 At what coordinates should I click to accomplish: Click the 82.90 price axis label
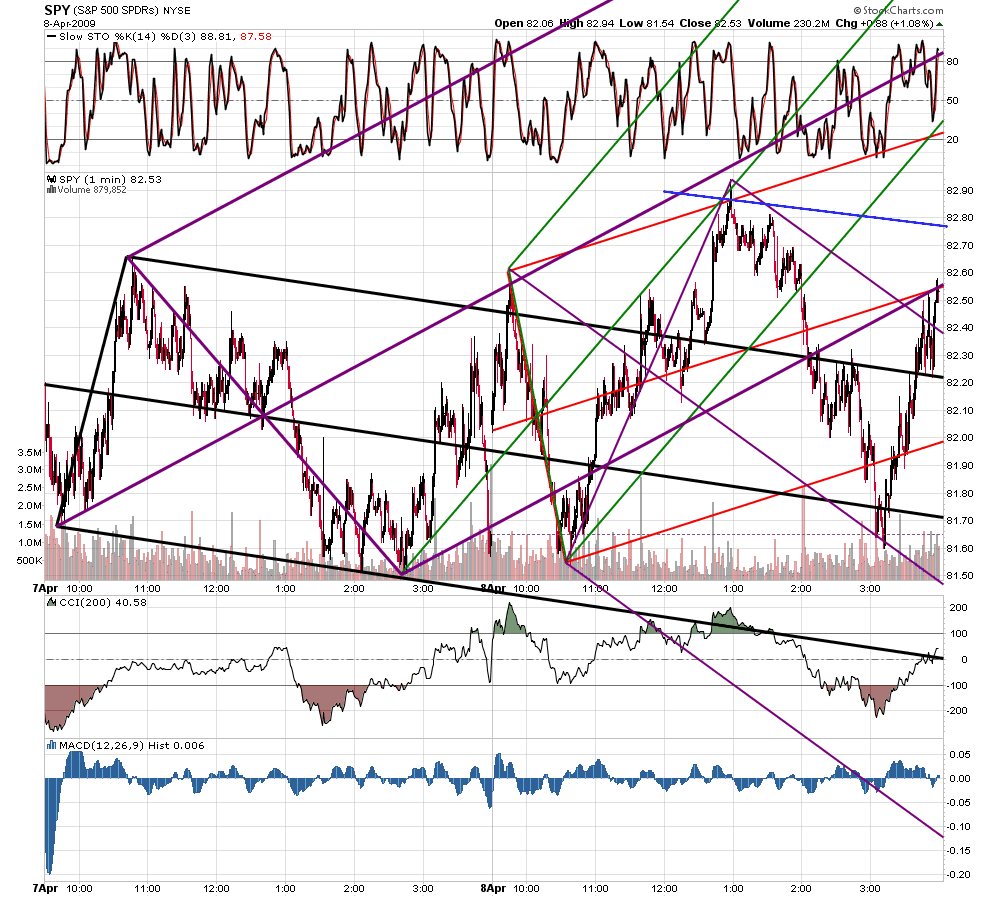pos(960,191)
